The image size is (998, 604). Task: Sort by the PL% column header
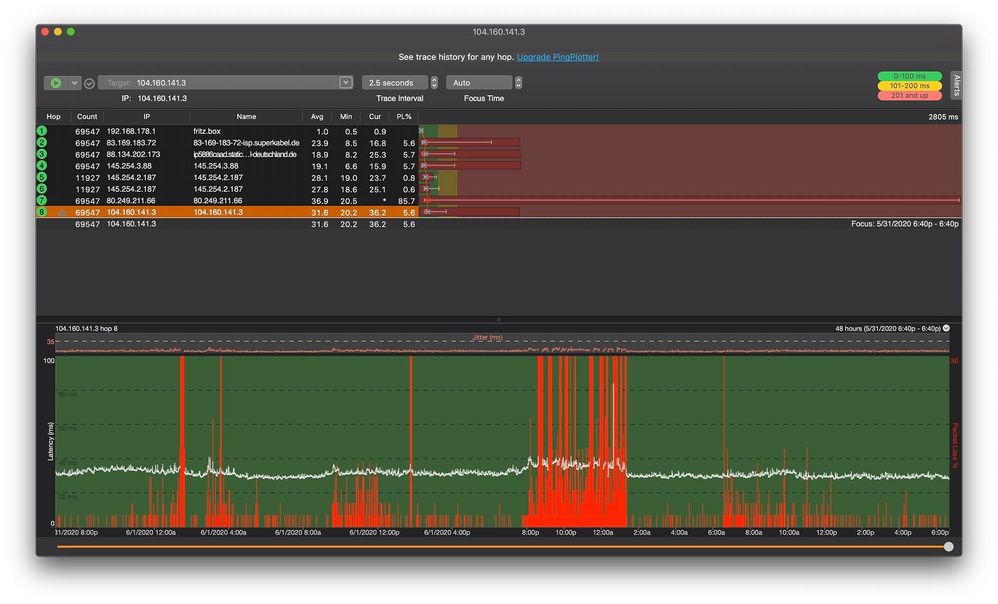click(x=404, y=117)
